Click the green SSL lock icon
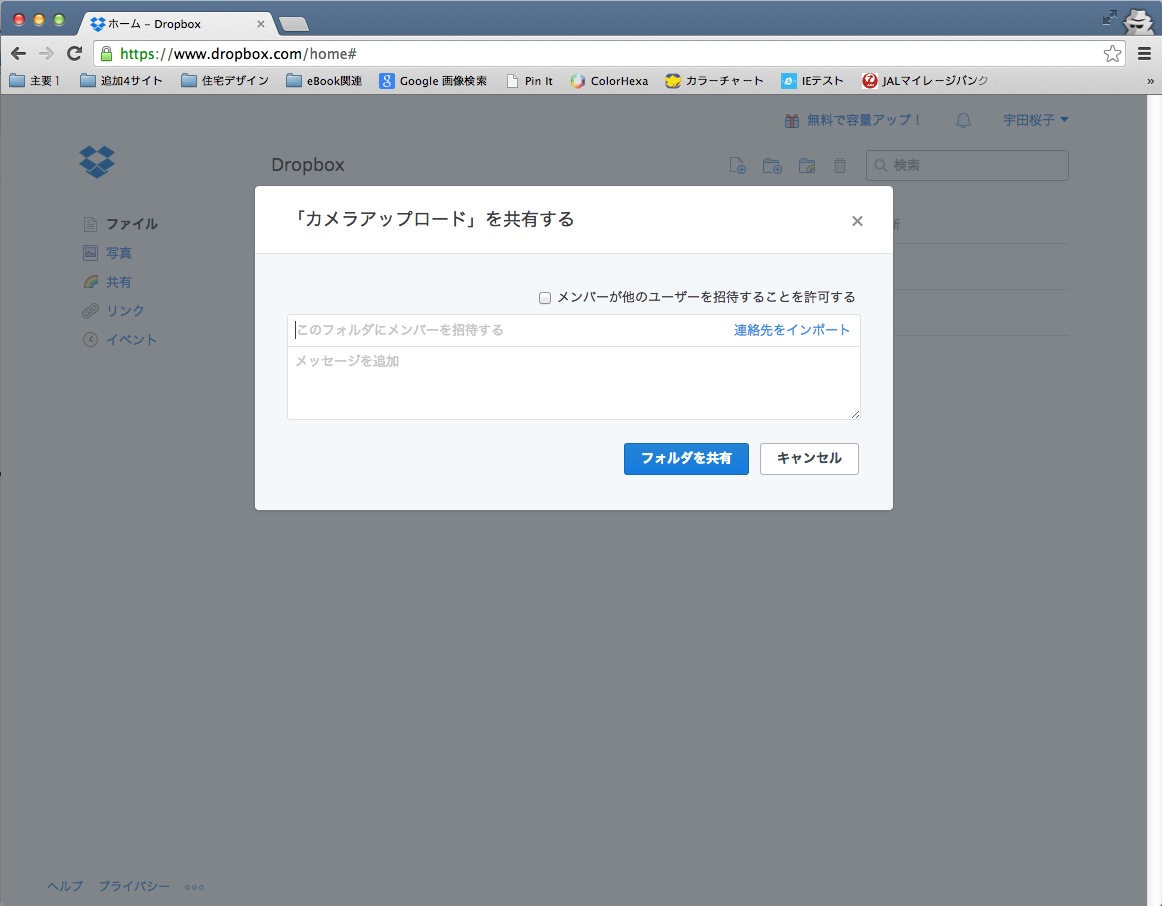Screen dimensions: 1162x906 tap(107, 53)
